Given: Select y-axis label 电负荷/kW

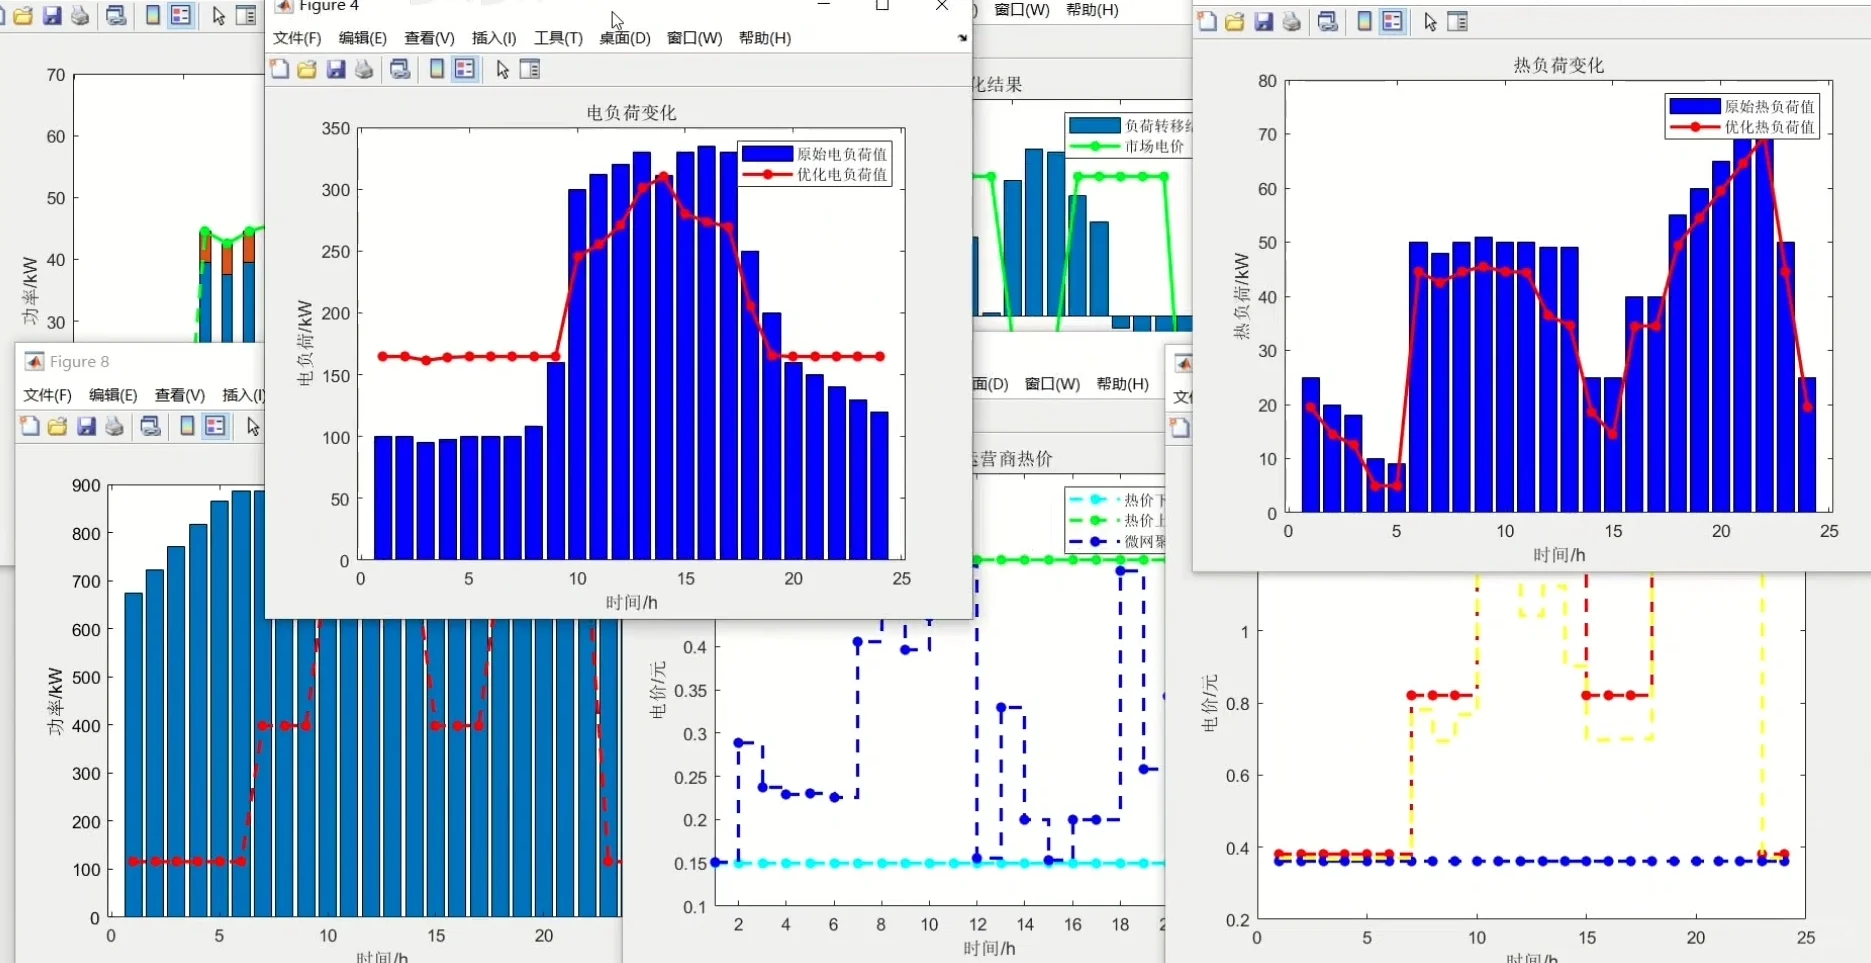Looking at the screenshot, I should (x=305, y=343).
